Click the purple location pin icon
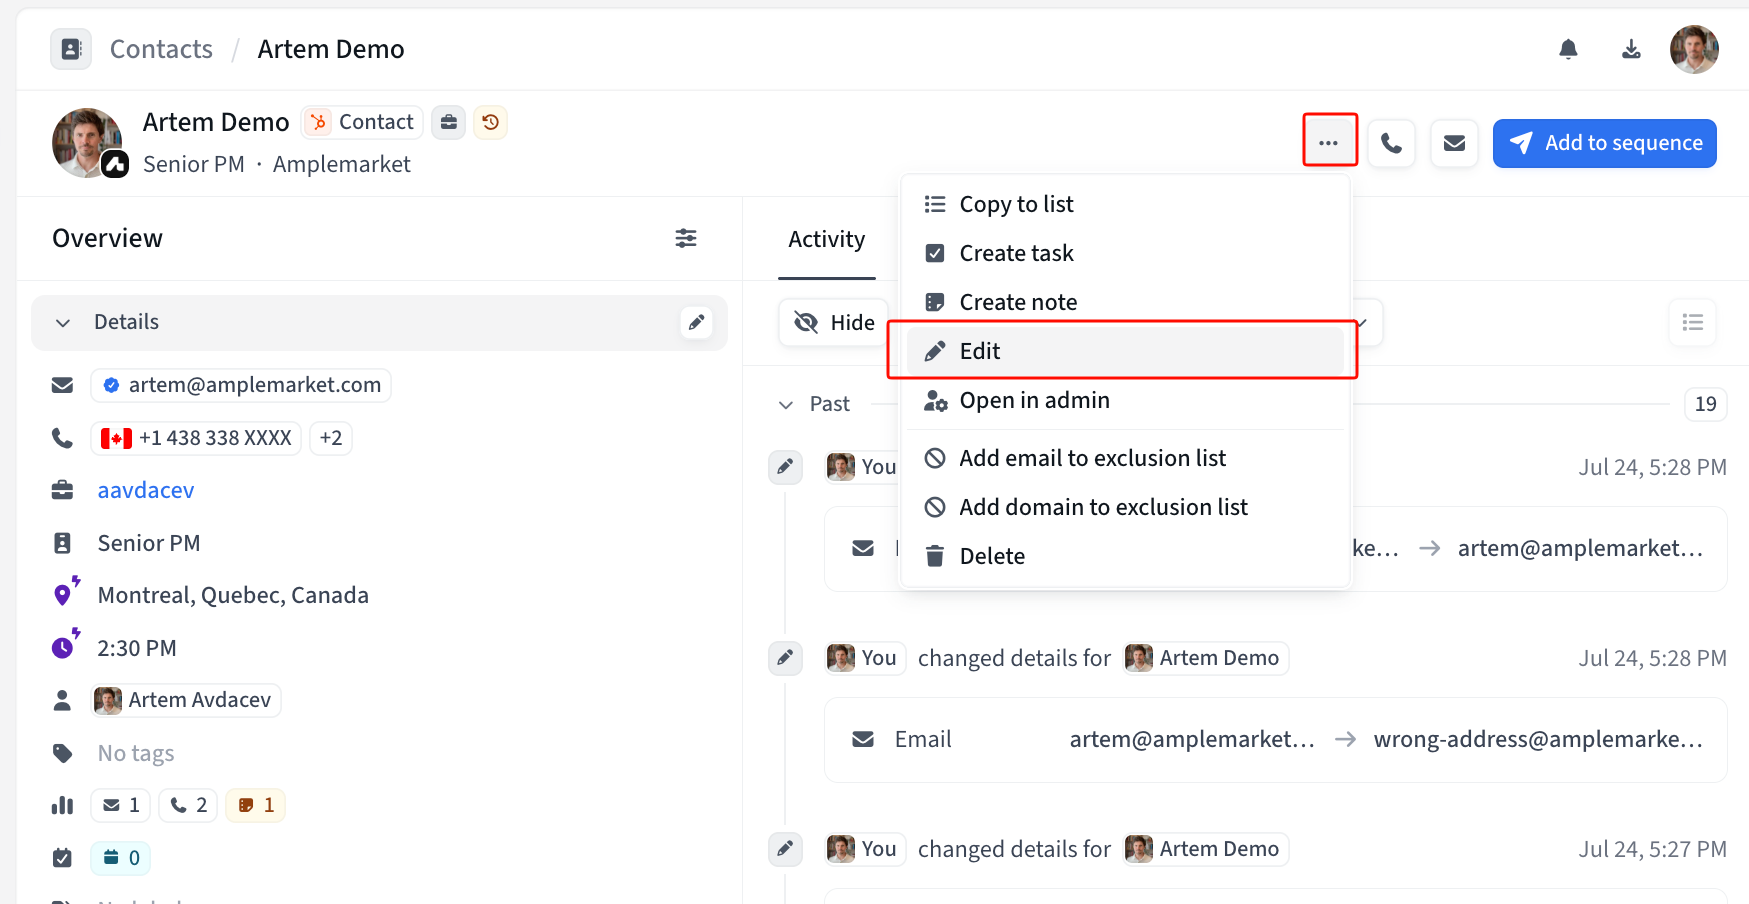The width and height of the screenshot is (1749, 904). pos(65,593)
